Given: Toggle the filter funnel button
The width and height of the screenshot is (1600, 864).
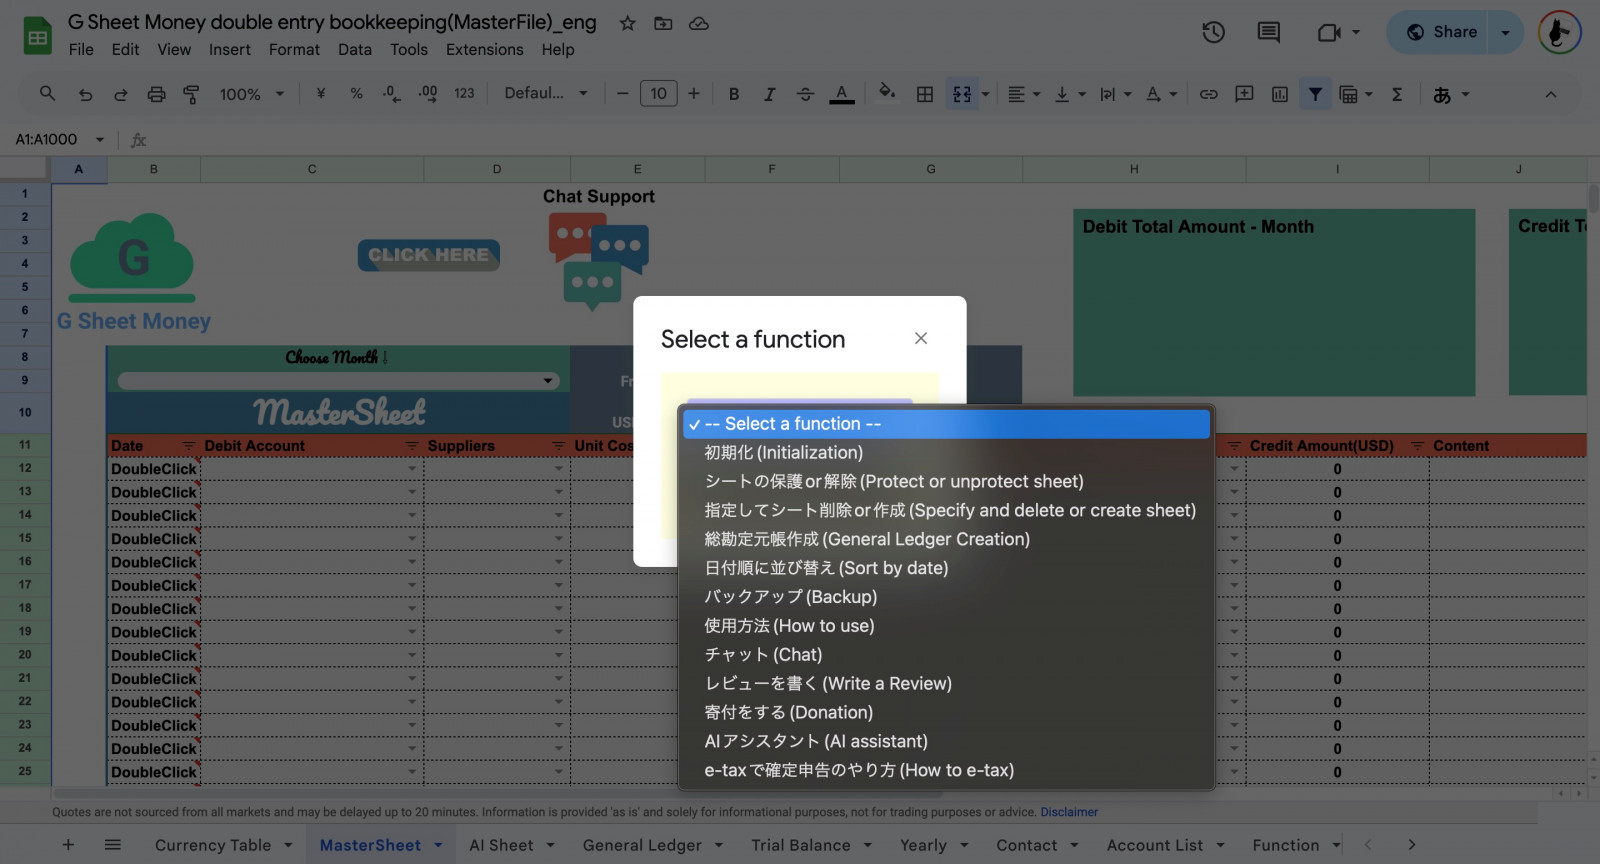Looking at the screenshot, I should 1315,94.
